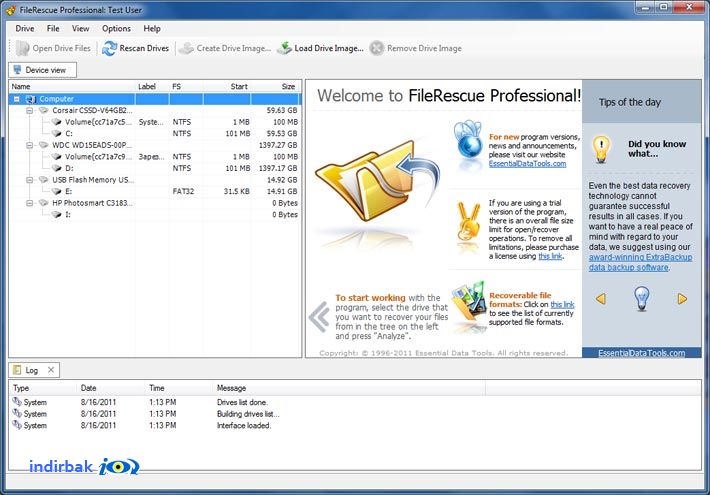
Task: Click the Size column header
Action: 275,86
